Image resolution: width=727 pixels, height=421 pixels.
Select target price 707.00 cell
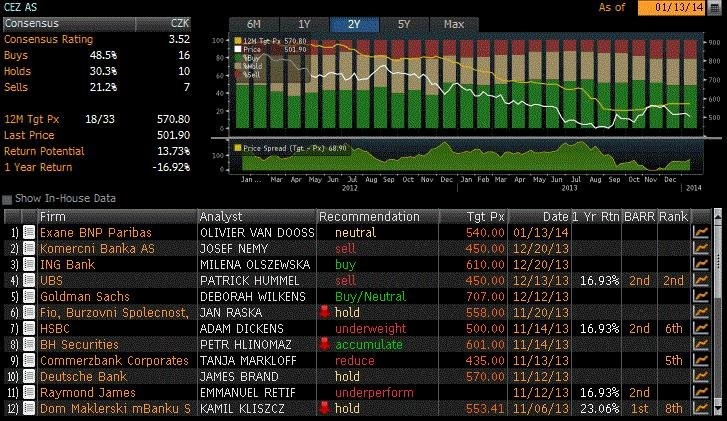(x=485, y=296)
